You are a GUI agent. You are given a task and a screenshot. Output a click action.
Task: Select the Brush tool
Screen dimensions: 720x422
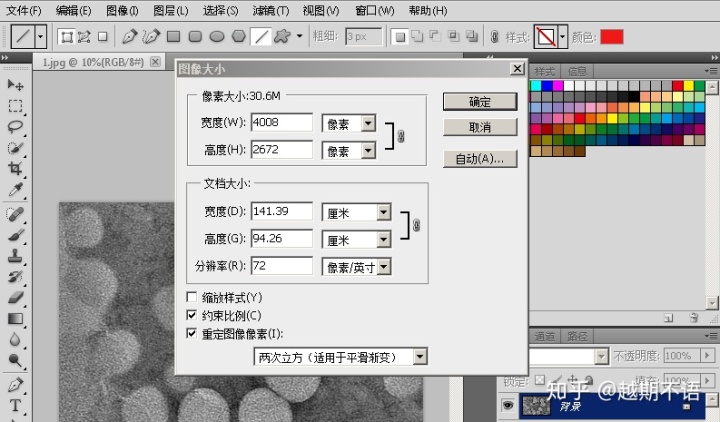(15, 236)
